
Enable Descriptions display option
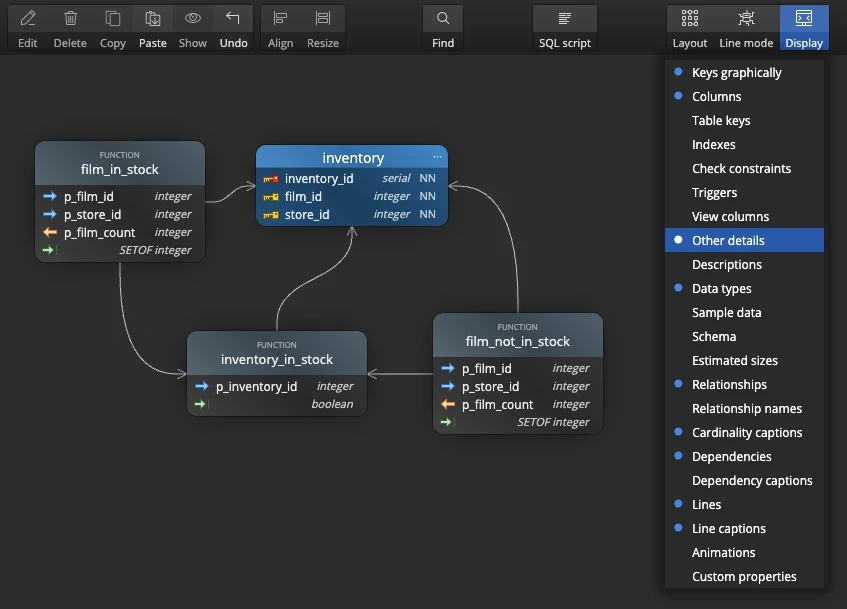click(744, 265)
